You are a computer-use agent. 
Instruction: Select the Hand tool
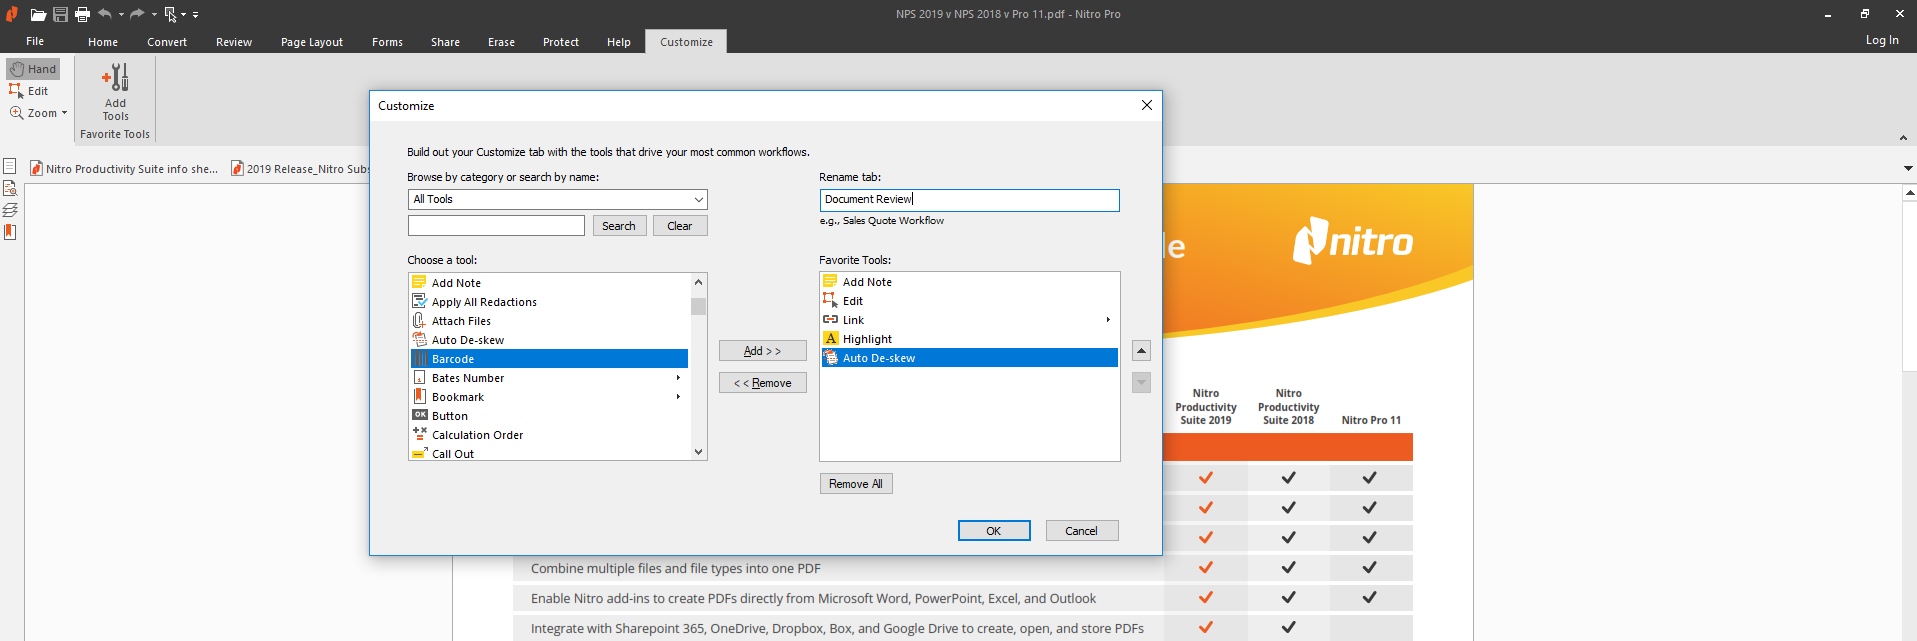(33, 69)
